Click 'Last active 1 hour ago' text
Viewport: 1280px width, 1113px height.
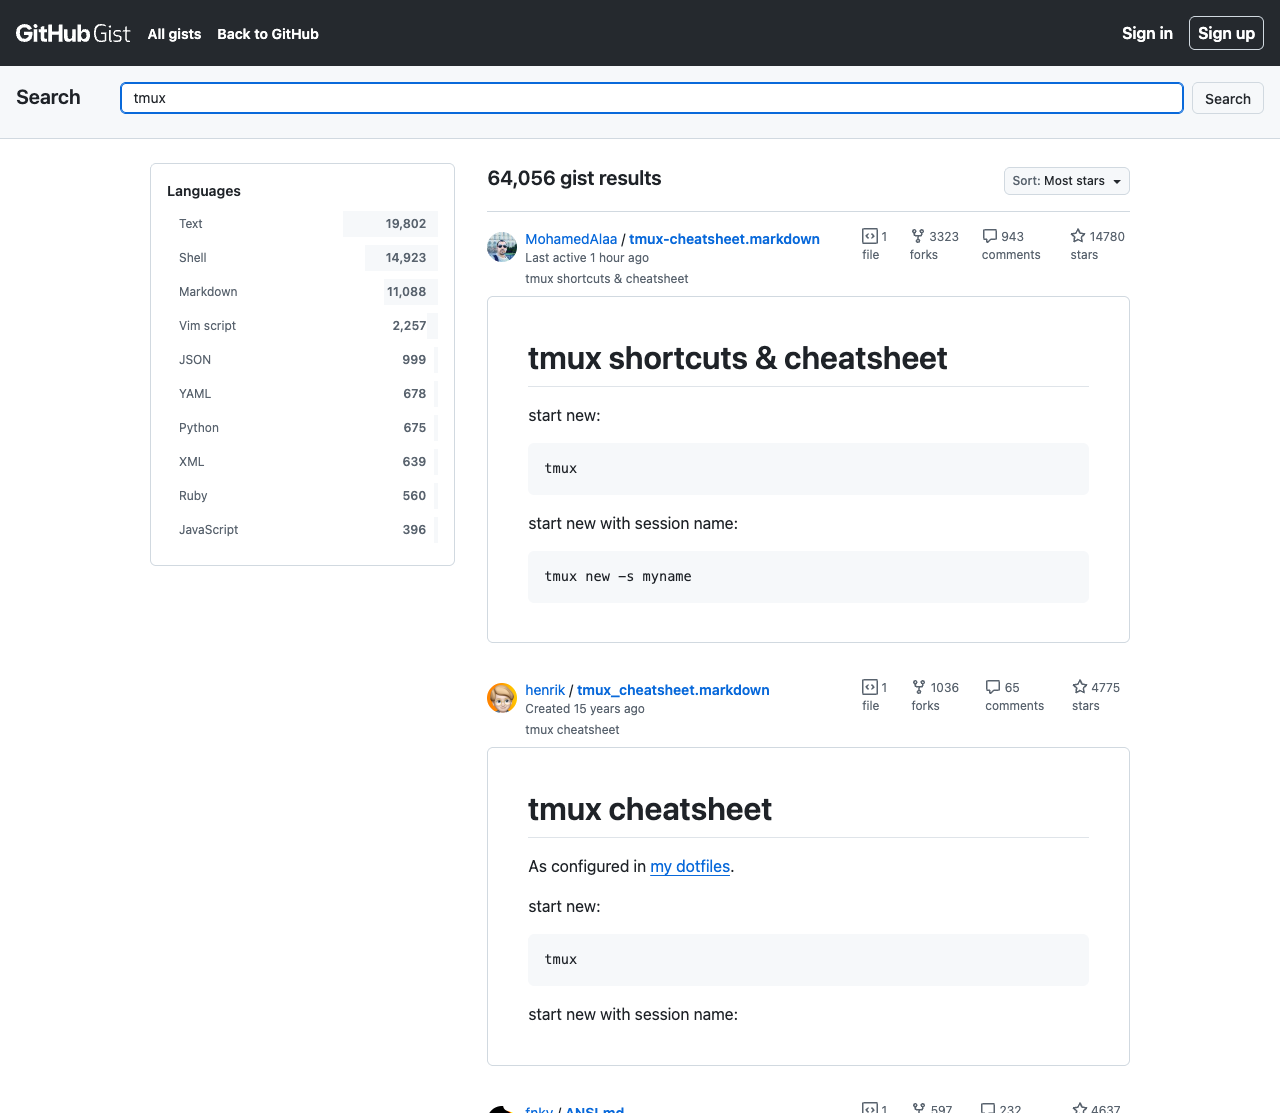[587, 258]
